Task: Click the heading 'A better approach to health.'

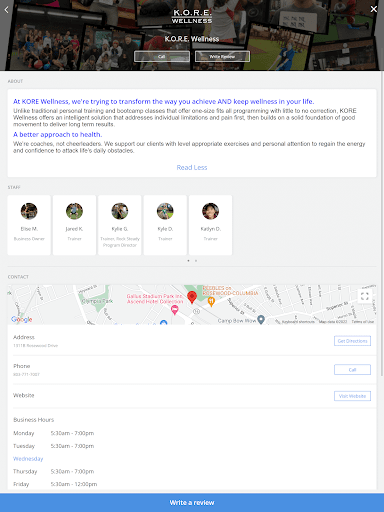Action: click(x=58, y=134)
